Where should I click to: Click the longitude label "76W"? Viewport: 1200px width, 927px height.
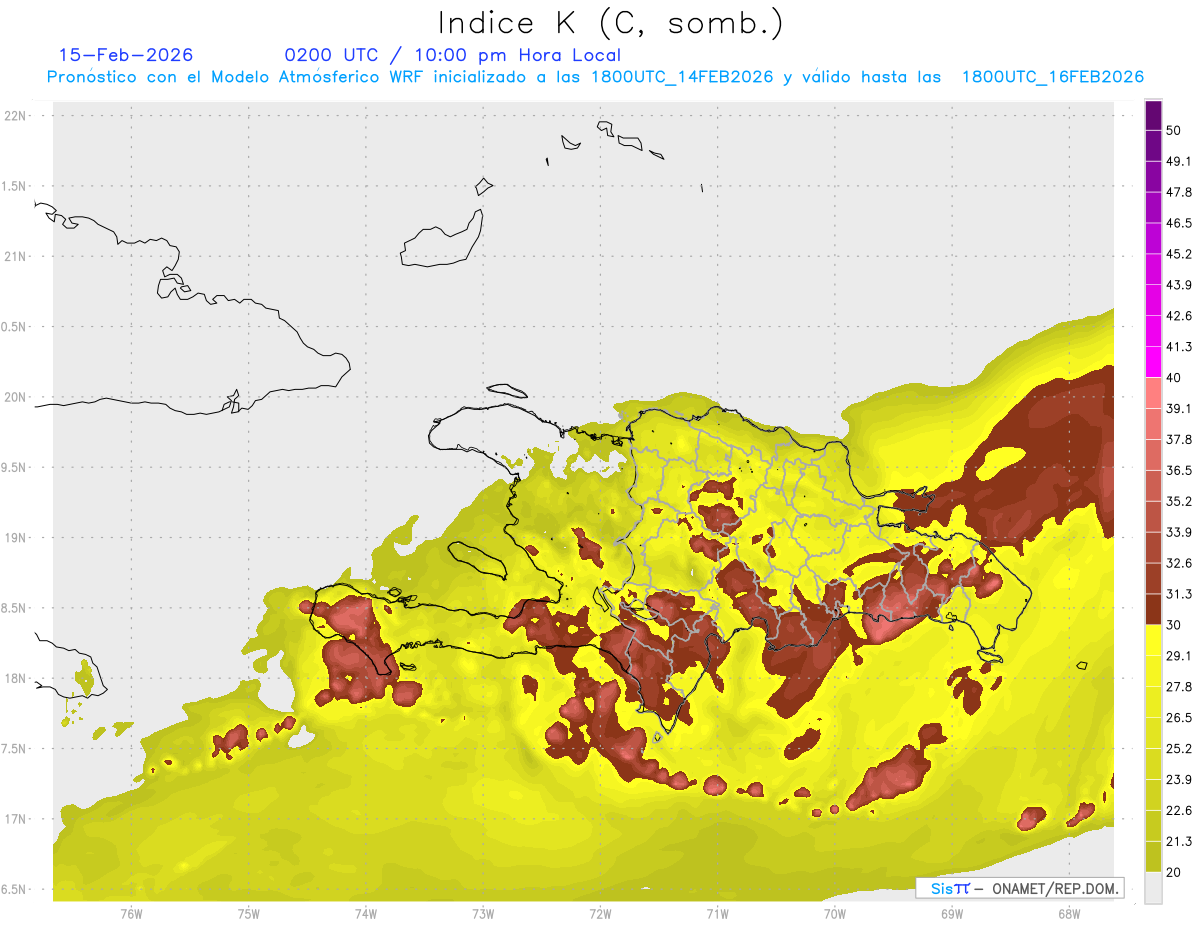coord(131,914)
